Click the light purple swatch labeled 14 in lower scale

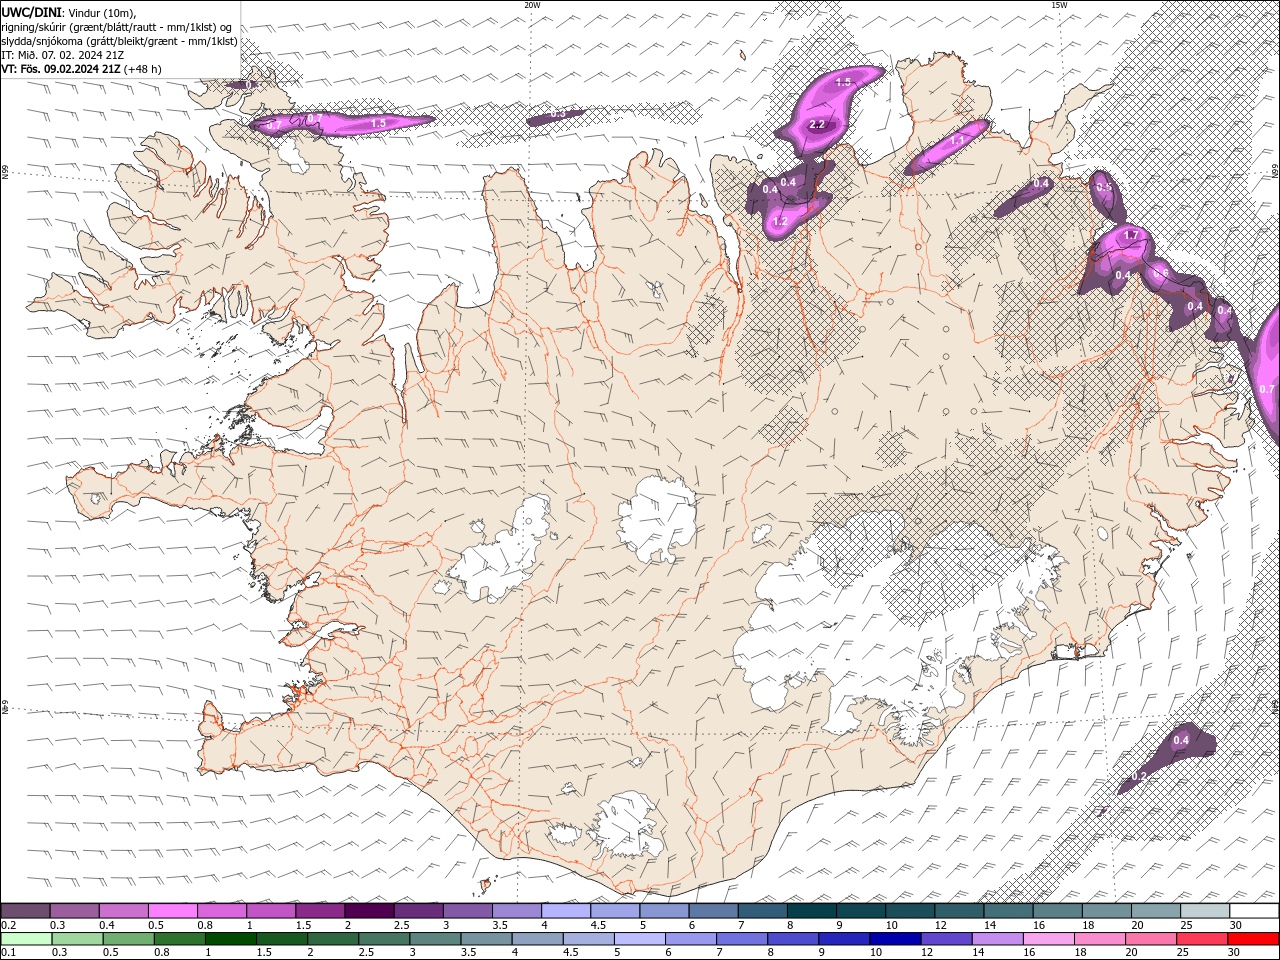tap(997, 938)
